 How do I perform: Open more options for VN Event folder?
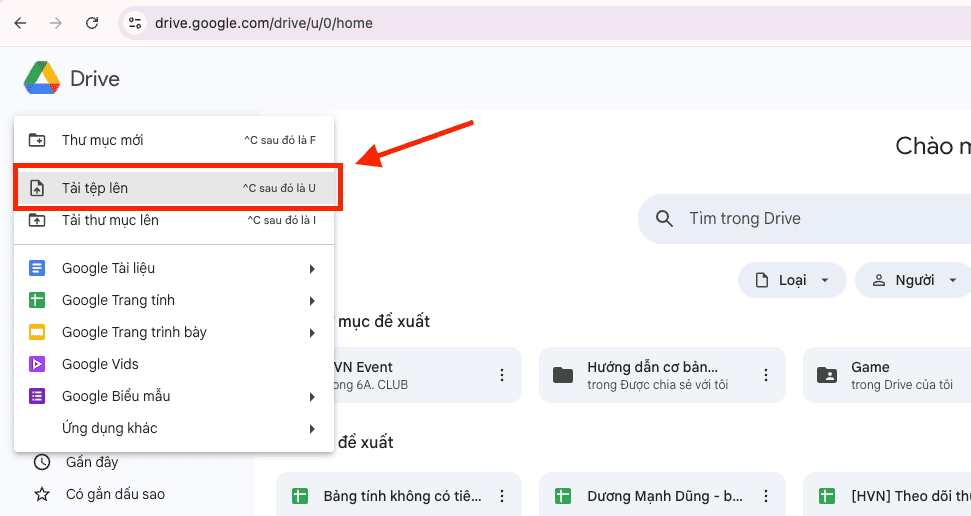pyautogui.click(x=502, y=375)
